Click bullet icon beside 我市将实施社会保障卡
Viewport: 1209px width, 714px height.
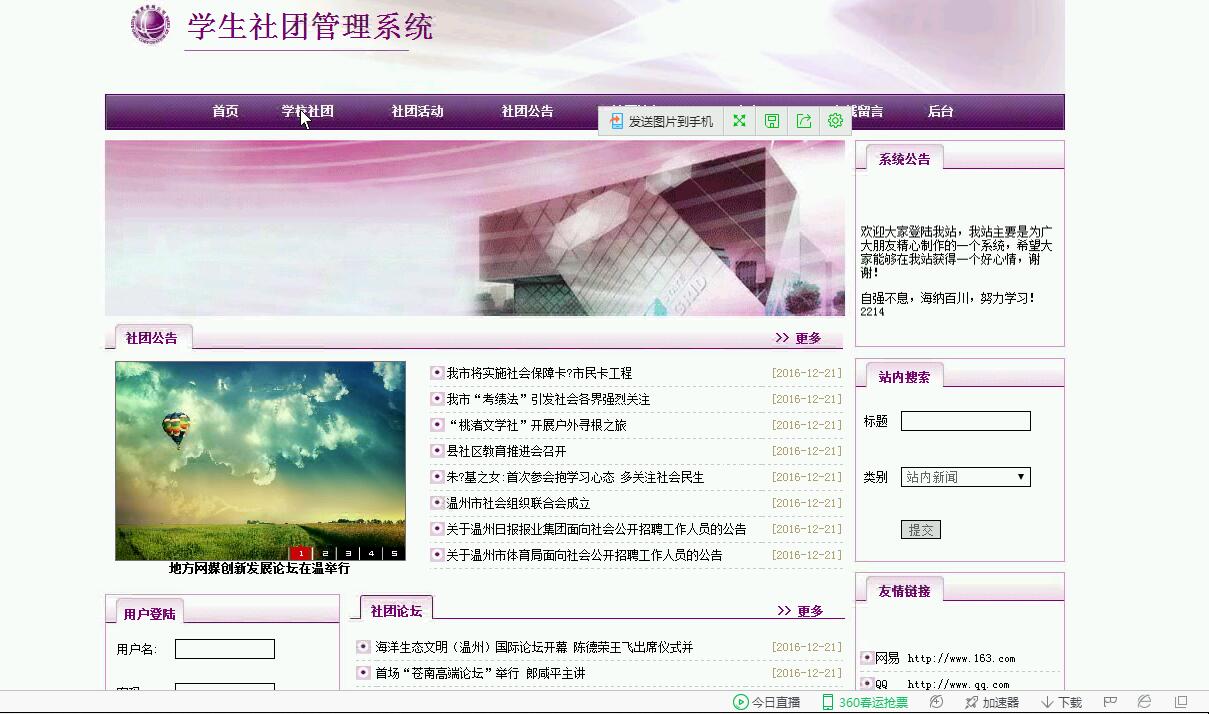(x=437, y=373)
